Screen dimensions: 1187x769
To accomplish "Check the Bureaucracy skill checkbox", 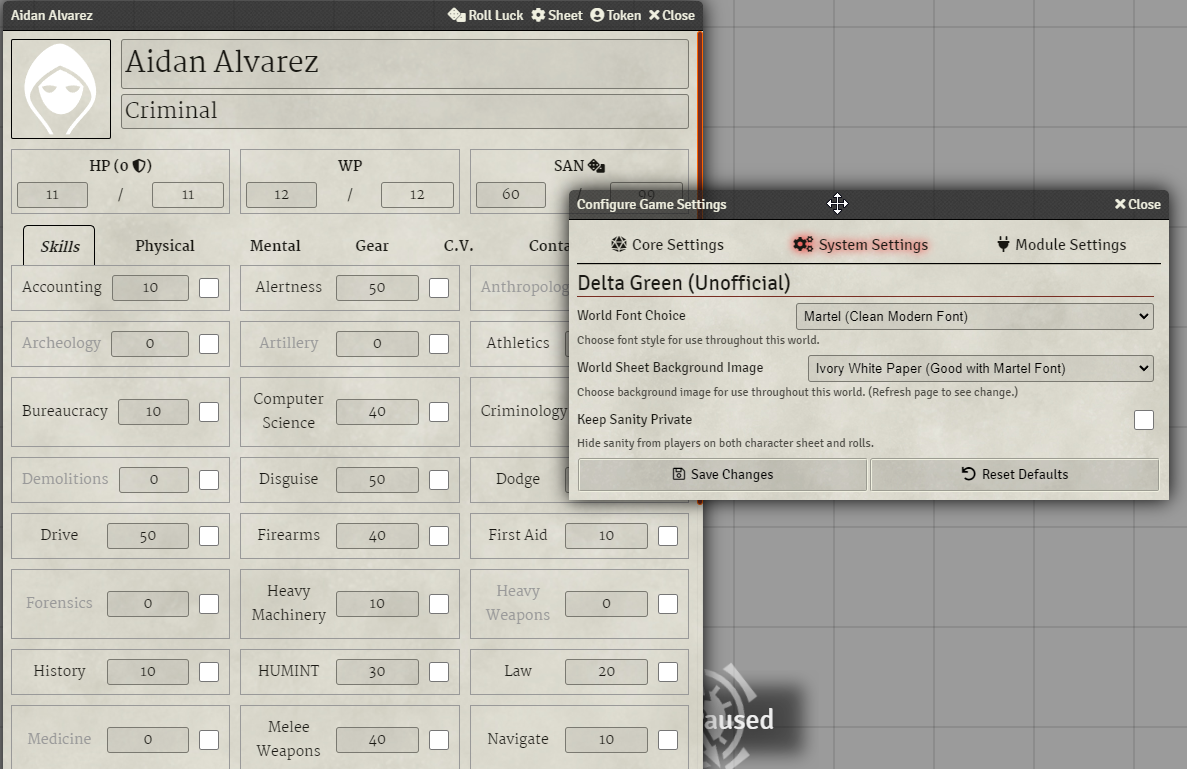I will 209,412.
